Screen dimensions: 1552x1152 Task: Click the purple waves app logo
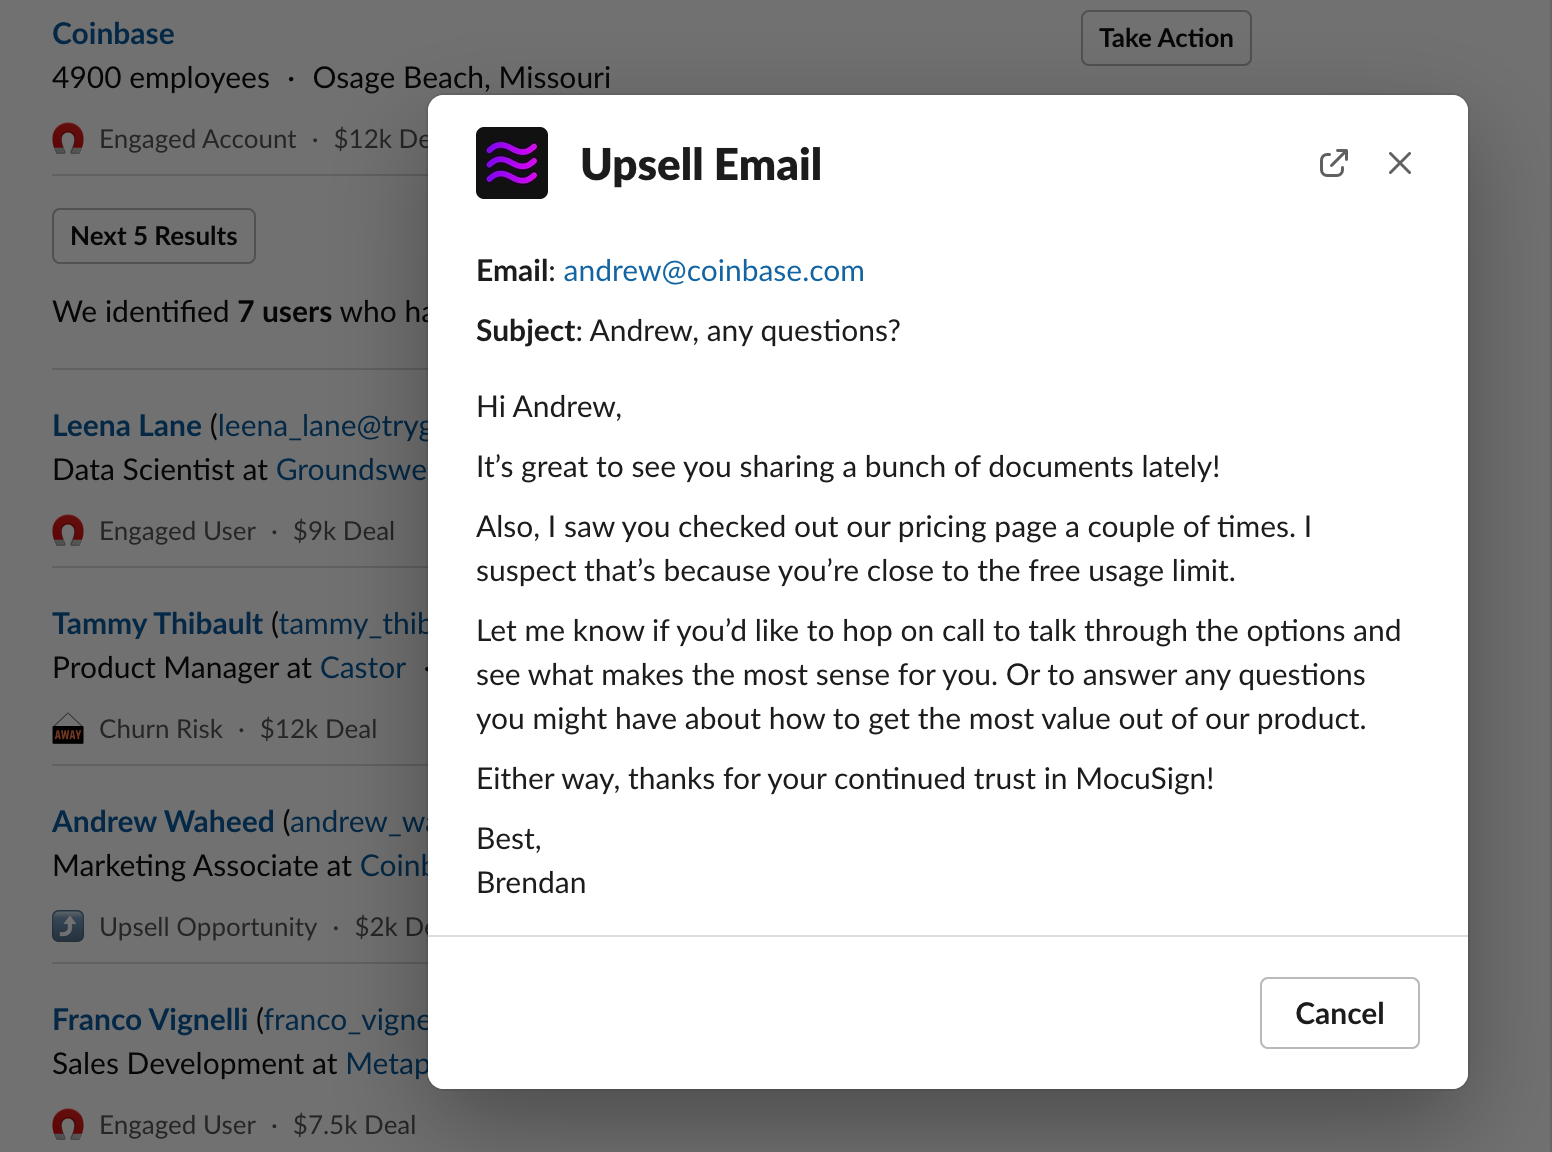click(512, 163)
